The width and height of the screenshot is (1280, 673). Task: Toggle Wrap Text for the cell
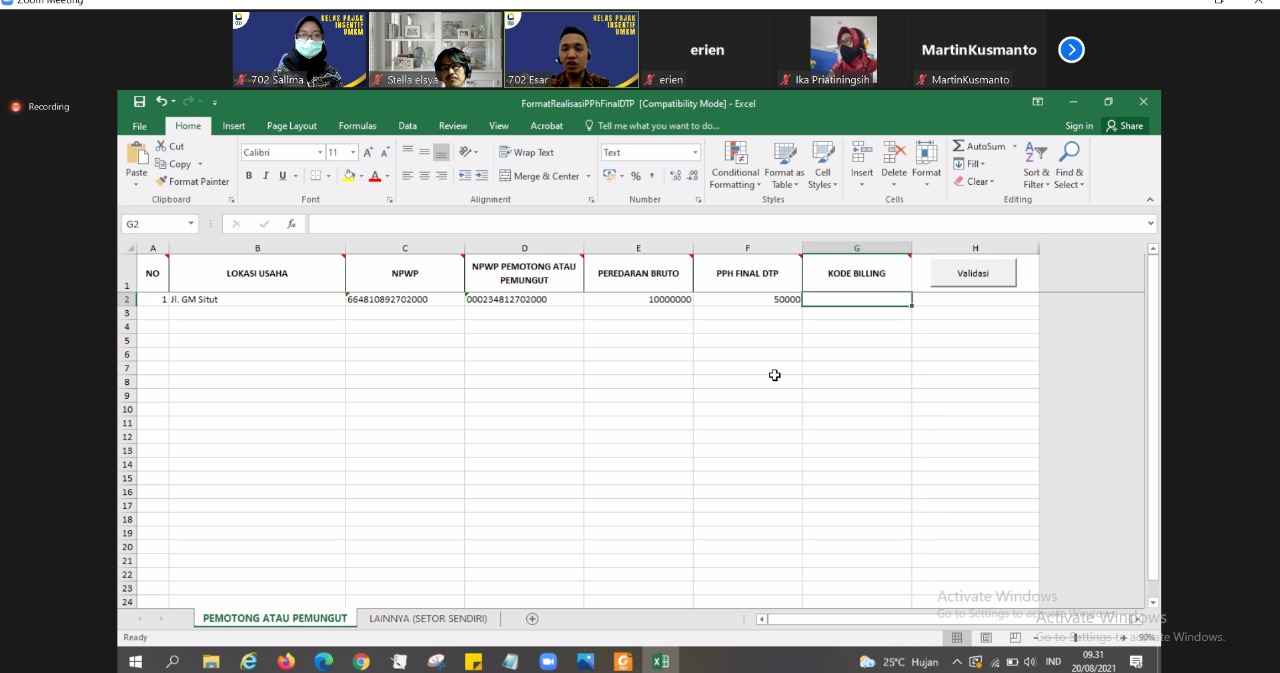tap(525, 153)
